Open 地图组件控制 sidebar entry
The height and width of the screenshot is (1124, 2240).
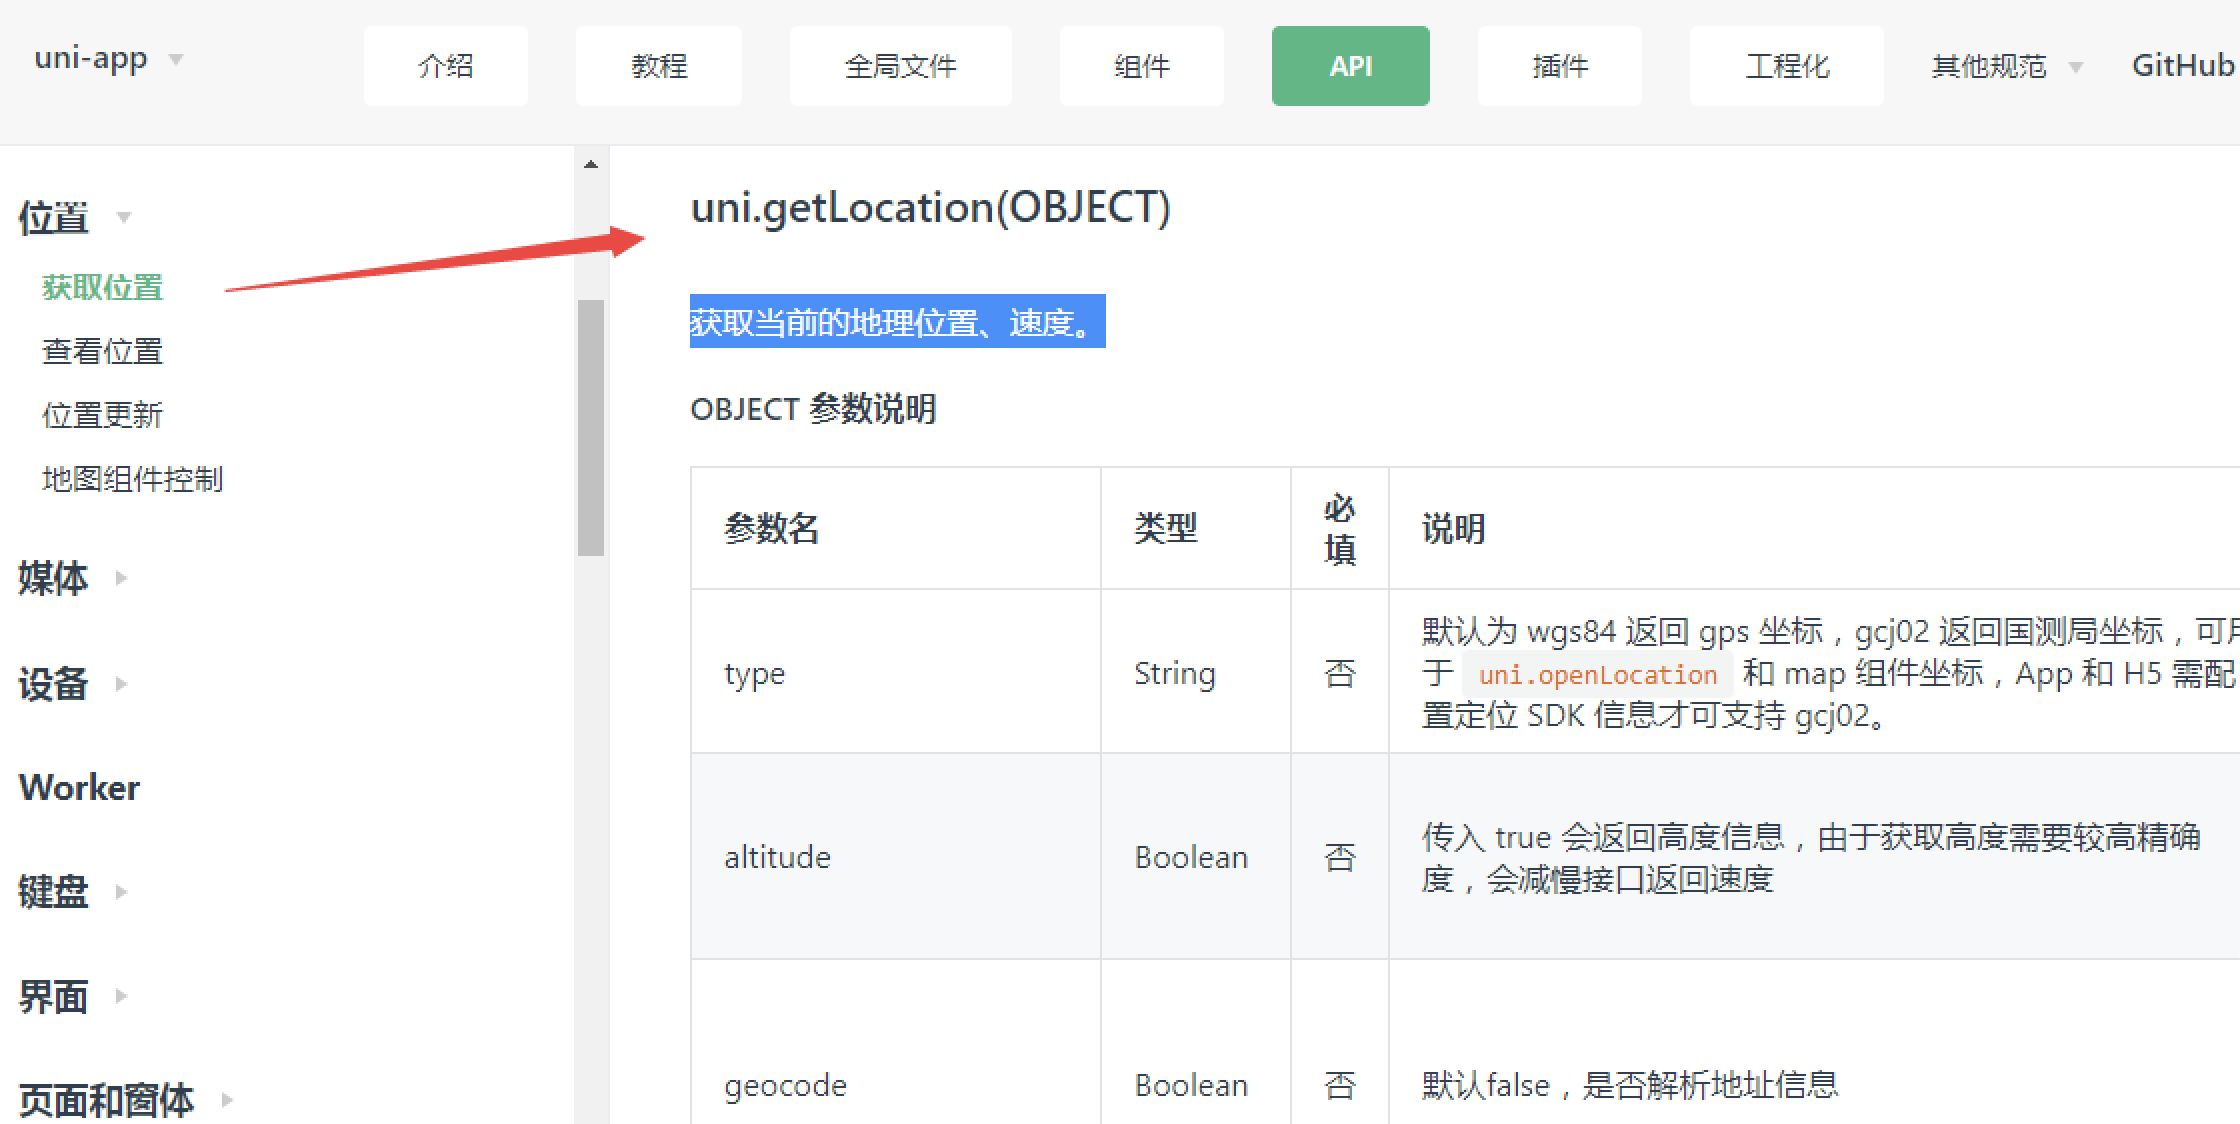click(132, 479)
